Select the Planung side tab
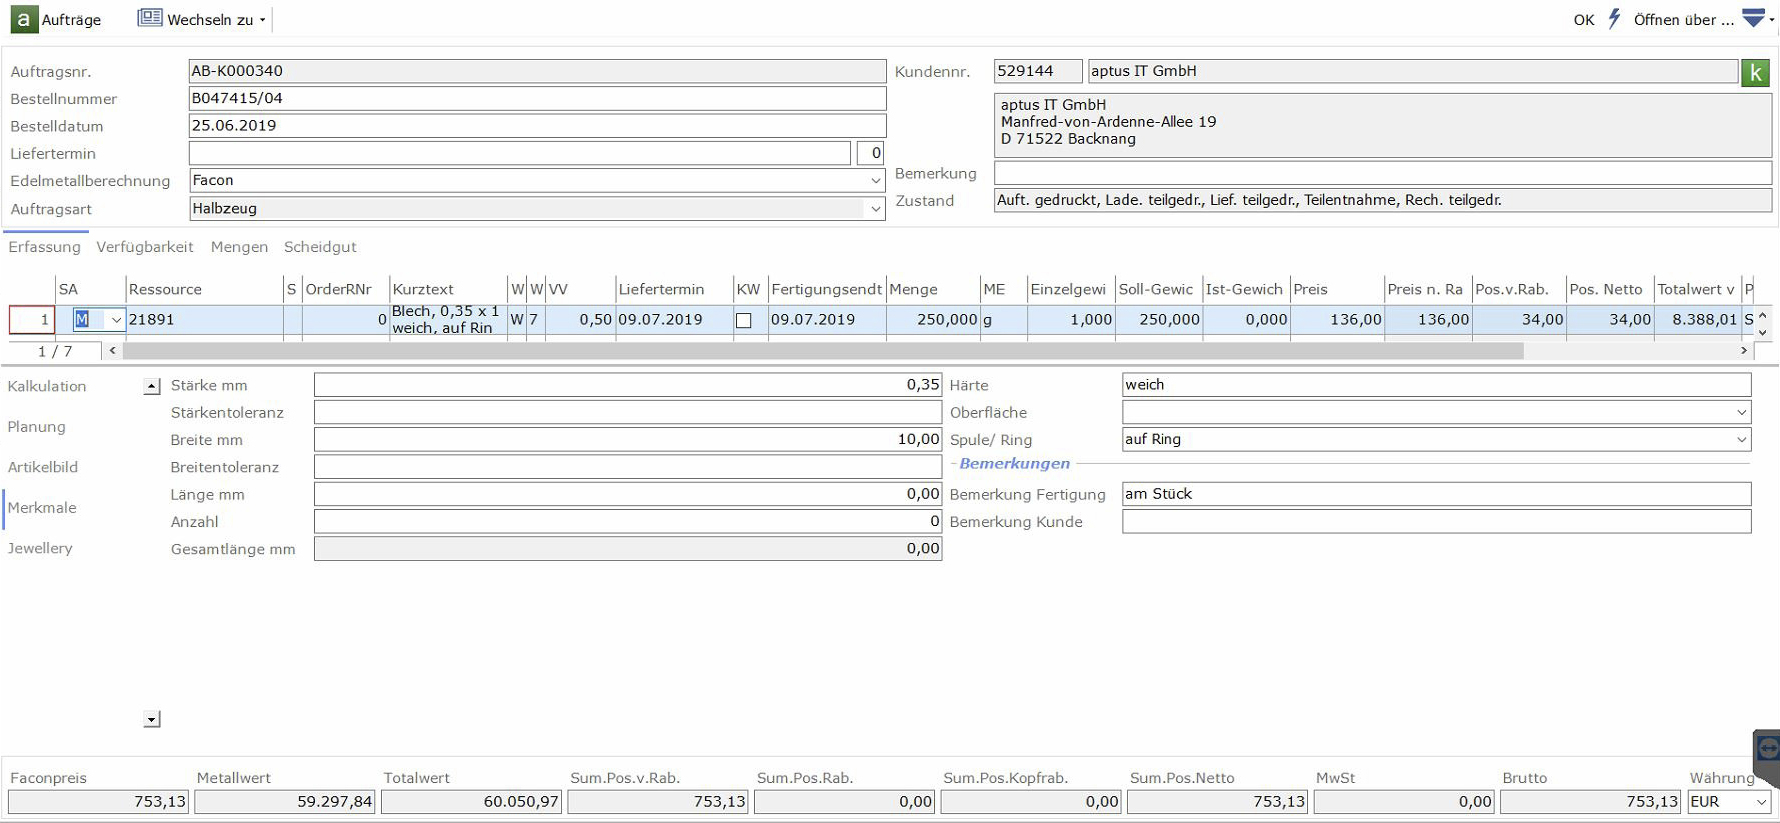 37,427
